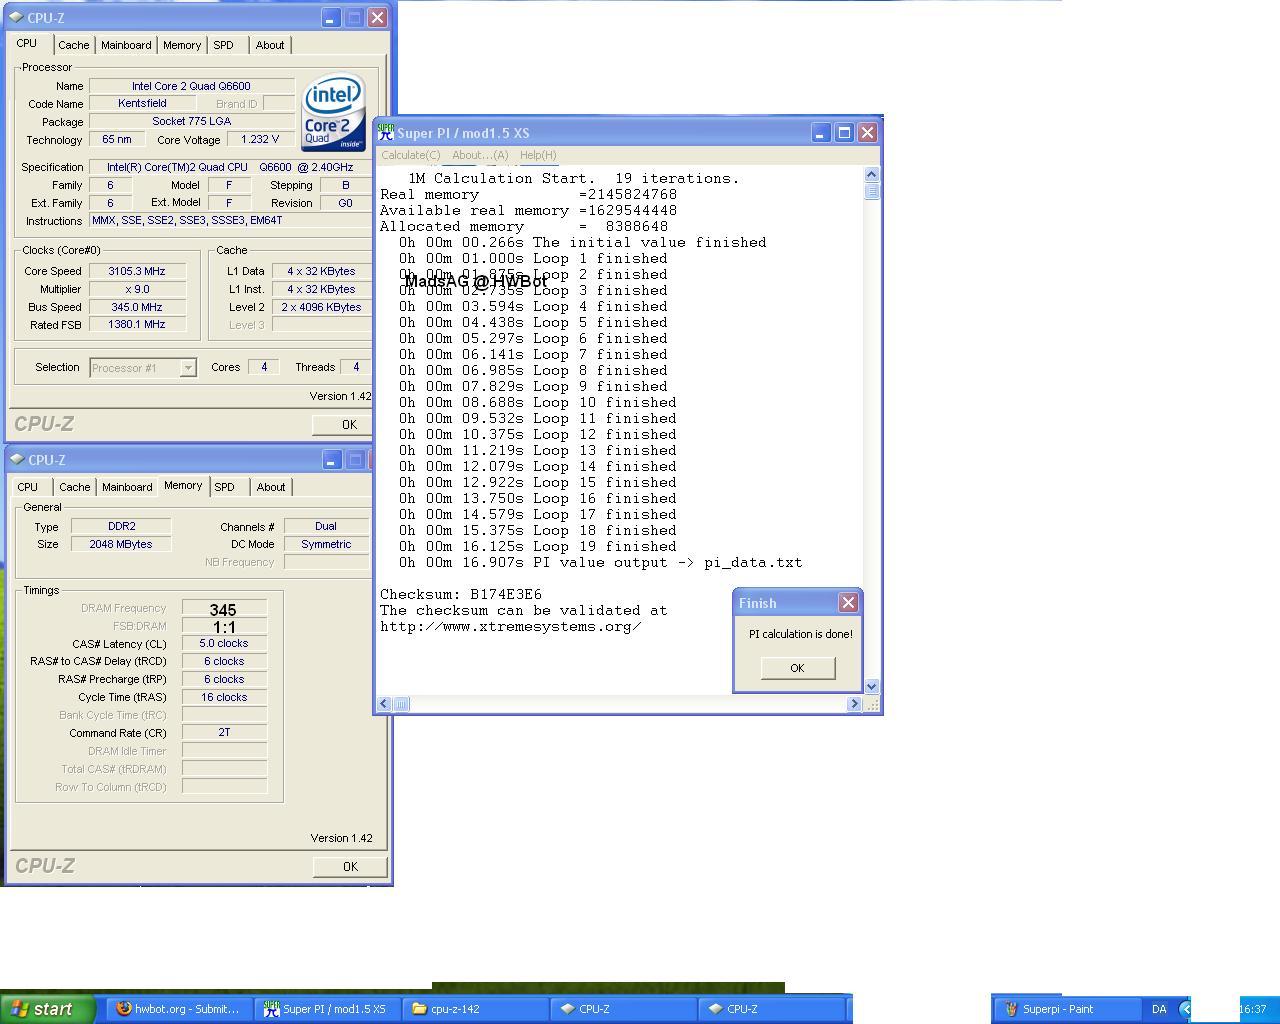
Task: Open the About...(A) menu in Super PI
Action: pos(480,155)
